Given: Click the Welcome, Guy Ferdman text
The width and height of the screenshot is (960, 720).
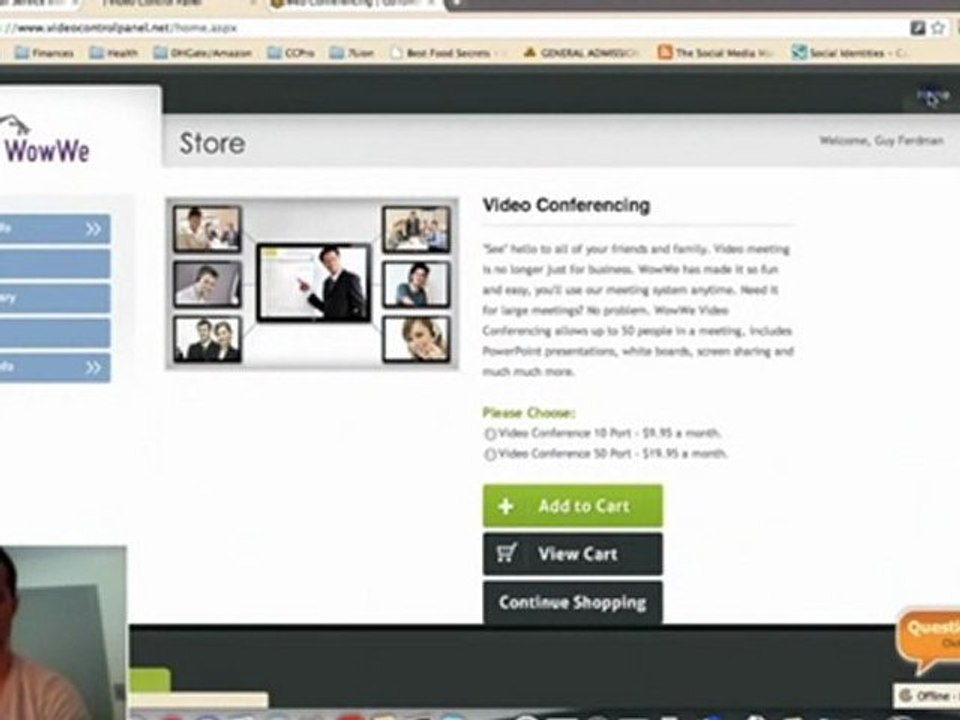Looking at the screenshot, I should point(882,141).
